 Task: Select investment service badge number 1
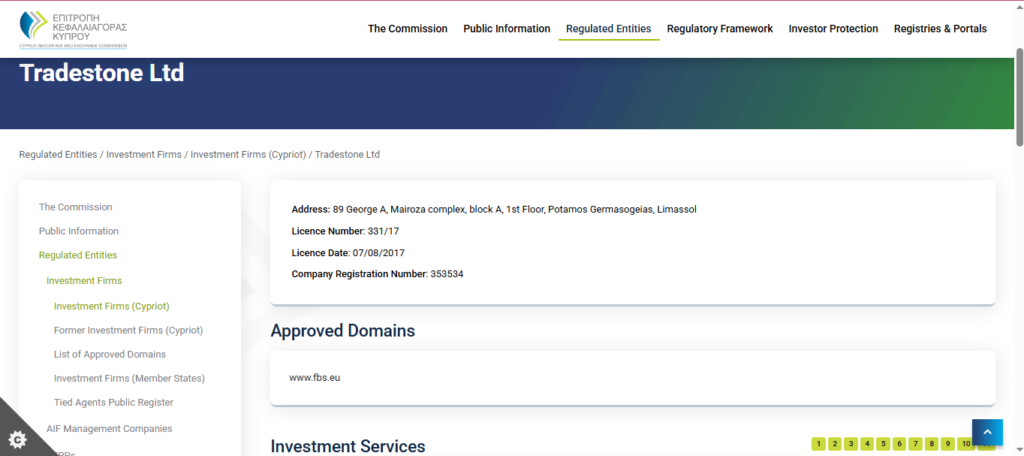(818, 443)
